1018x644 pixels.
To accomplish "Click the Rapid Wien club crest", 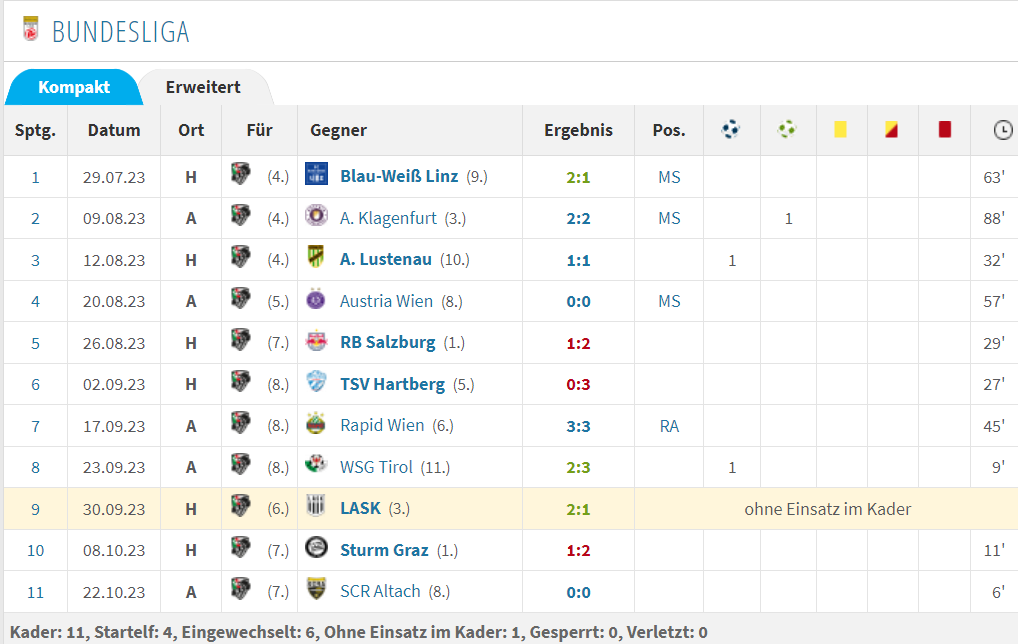I will [x=316, y=425].
